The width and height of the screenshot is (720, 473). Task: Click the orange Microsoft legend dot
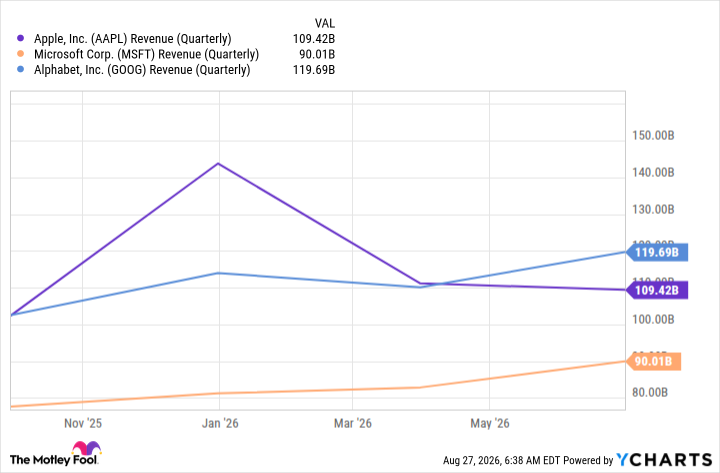click(20, 54)
